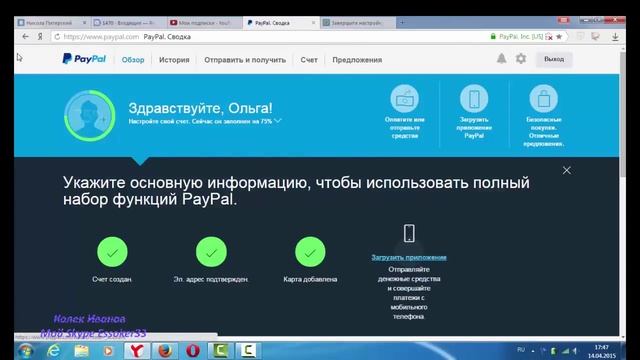The width and height of the screenshot is (640, 360).
Task: Open the Обзор navigation tab
Action: coord(133,60)
